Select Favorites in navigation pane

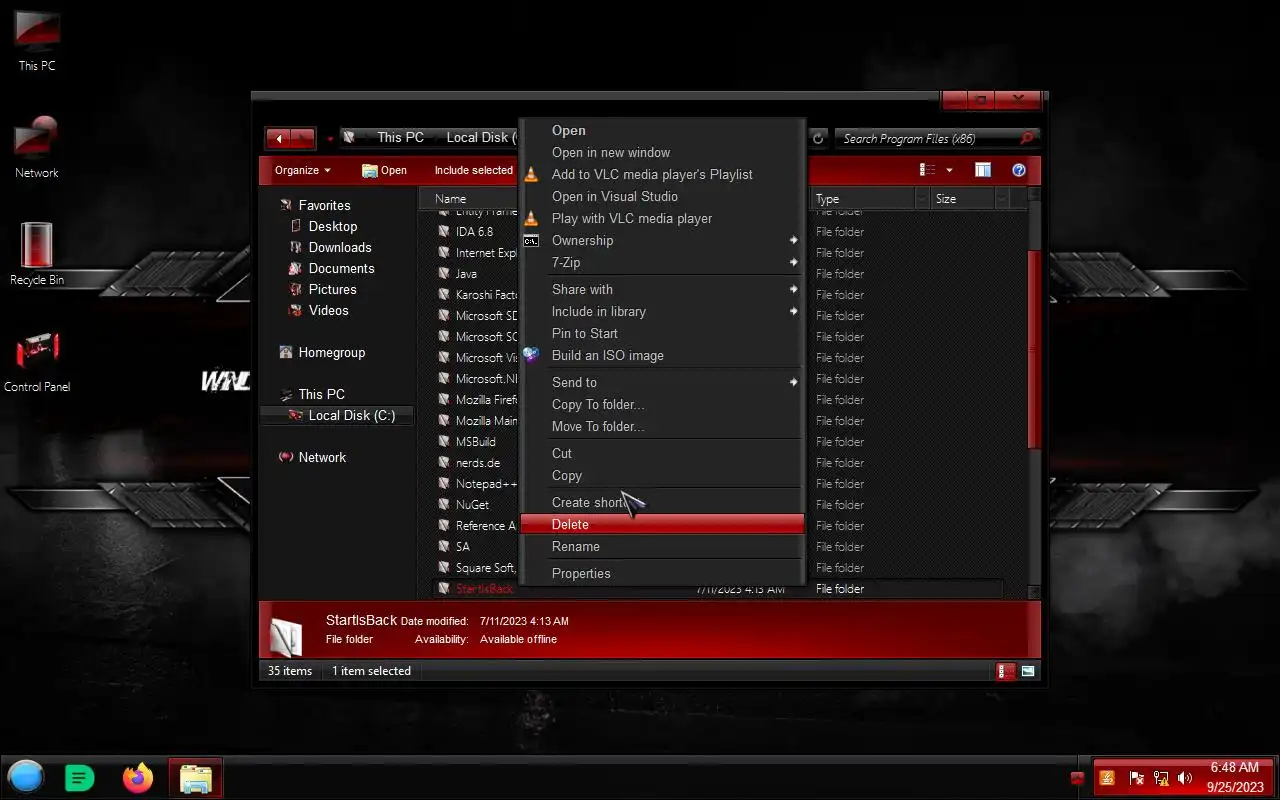click(x=324, y=205)
